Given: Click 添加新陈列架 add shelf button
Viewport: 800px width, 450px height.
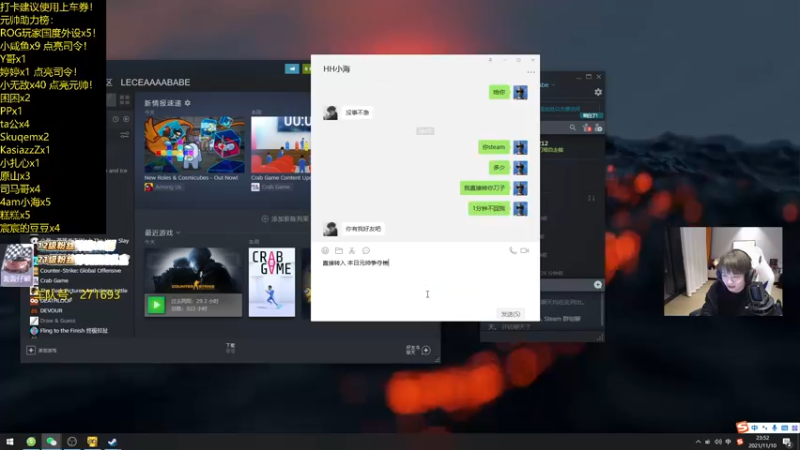Looking at the screenshot, I should pos(285,219).
